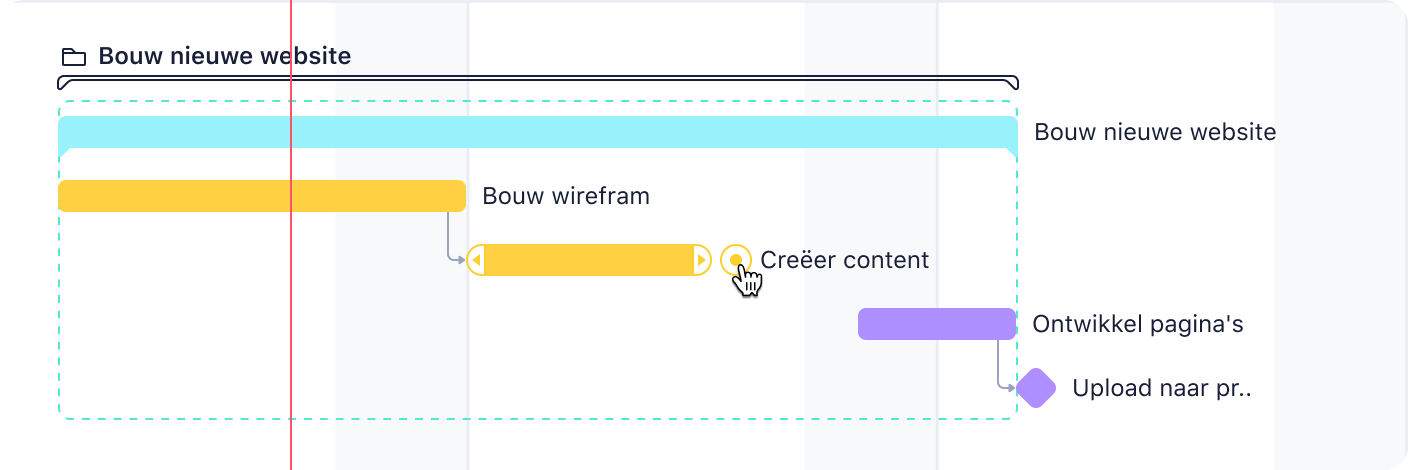
Task: Click the Bouw nieuwe website label beside cyan bar
Action: (x=1155, y=132)
